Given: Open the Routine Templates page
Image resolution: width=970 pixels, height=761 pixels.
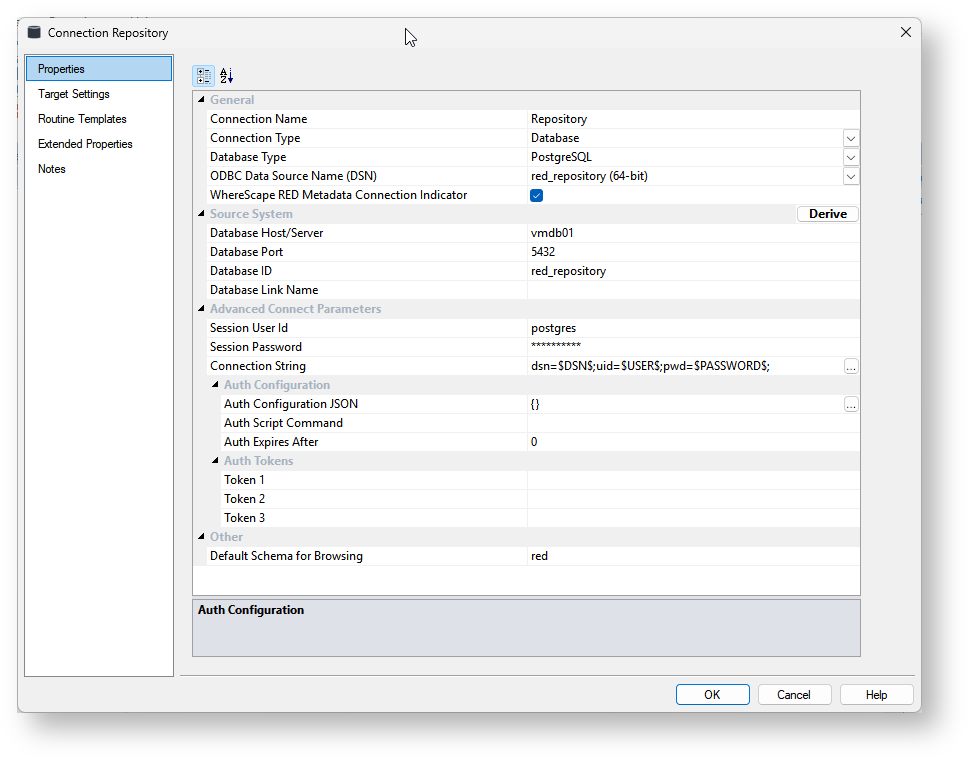Looking at the screenshot, I should tap(99, 119).
